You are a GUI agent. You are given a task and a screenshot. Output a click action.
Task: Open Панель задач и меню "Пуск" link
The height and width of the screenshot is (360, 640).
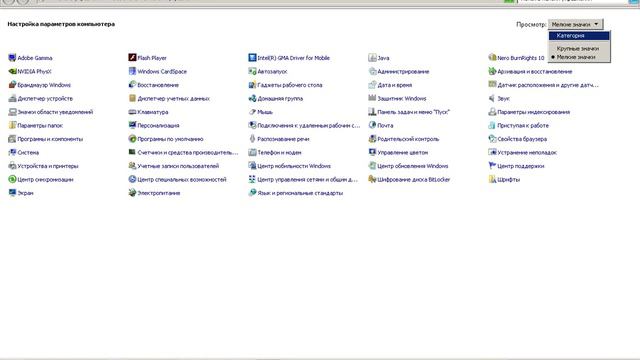(x=413, y=112)
